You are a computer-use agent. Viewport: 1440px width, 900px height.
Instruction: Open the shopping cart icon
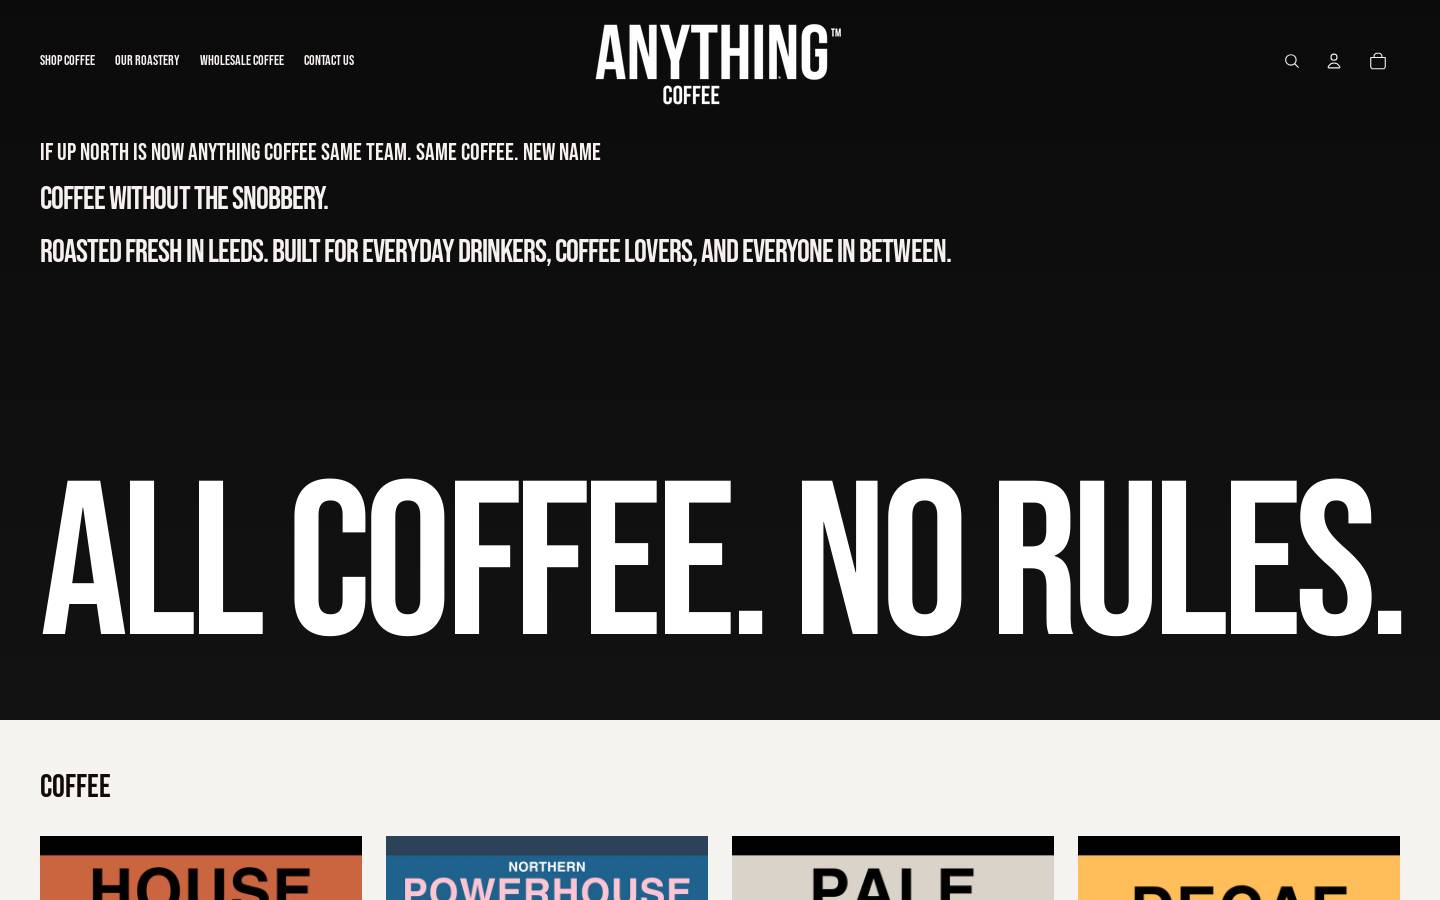(1378, 61)
